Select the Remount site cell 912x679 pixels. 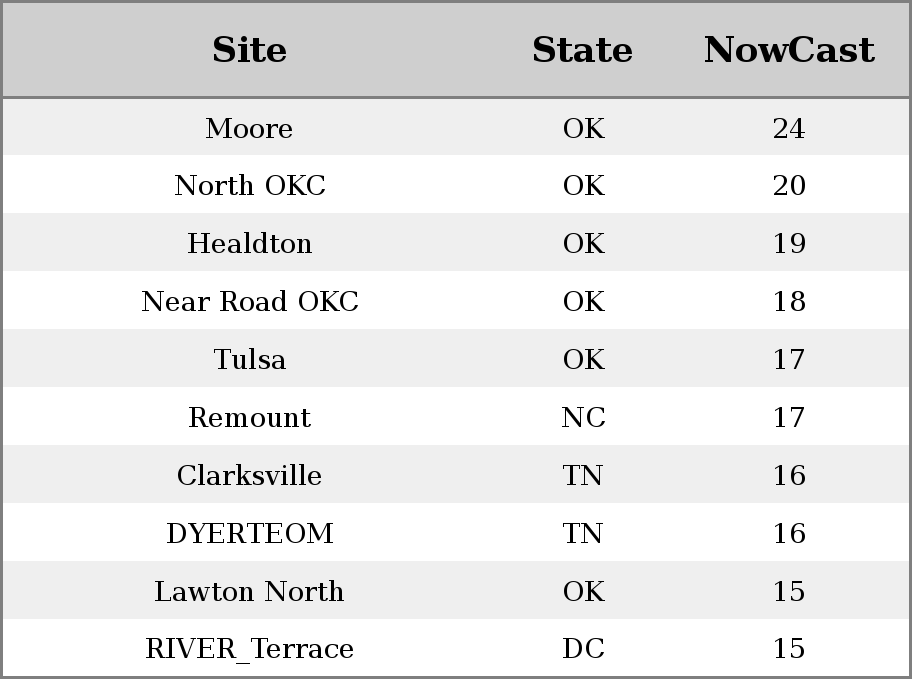tap(250, 417)
